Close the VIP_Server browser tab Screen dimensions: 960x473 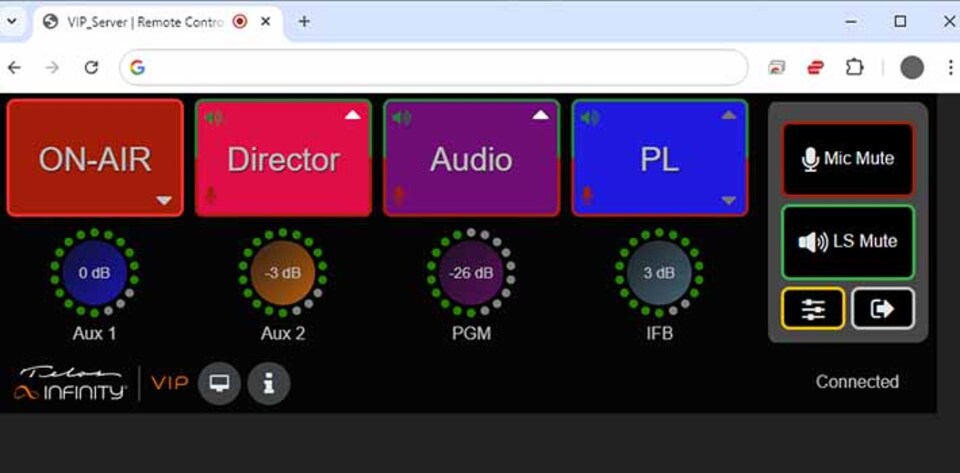[x=266, y=21]
